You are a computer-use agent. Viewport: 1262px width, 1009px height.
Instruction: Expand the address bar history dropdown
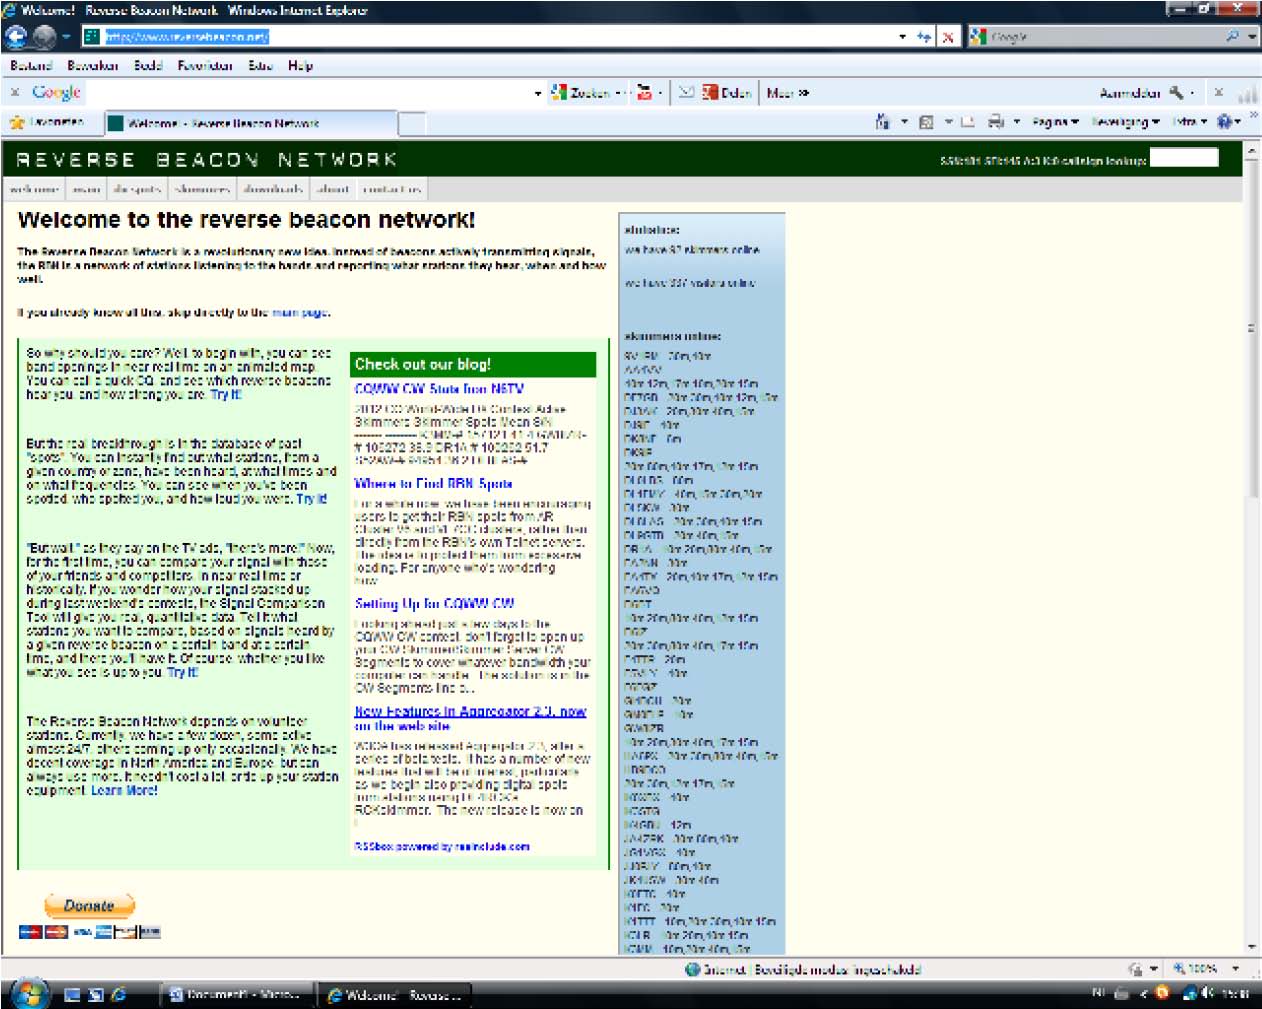click(x=902, y=37)
